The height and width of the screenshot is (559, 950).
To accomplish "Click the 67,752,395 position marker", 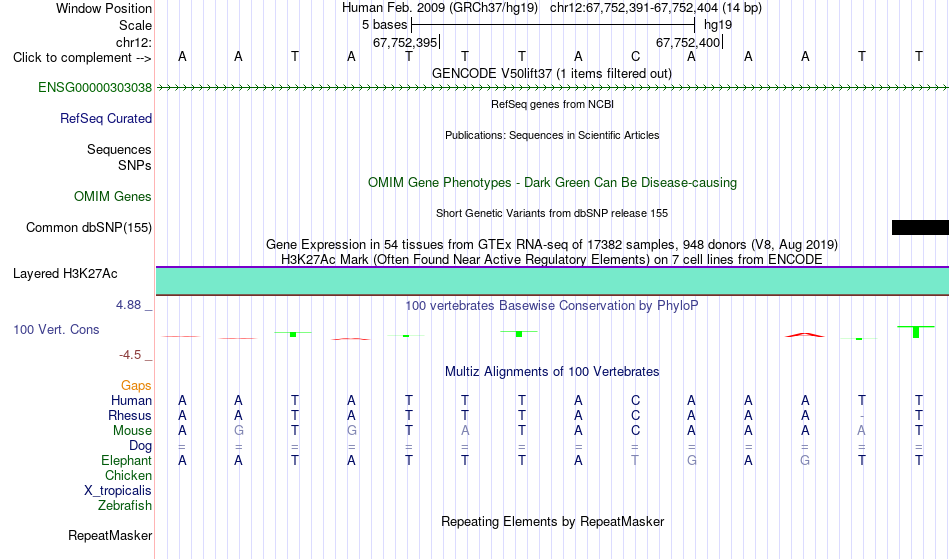I will point(405,42).
